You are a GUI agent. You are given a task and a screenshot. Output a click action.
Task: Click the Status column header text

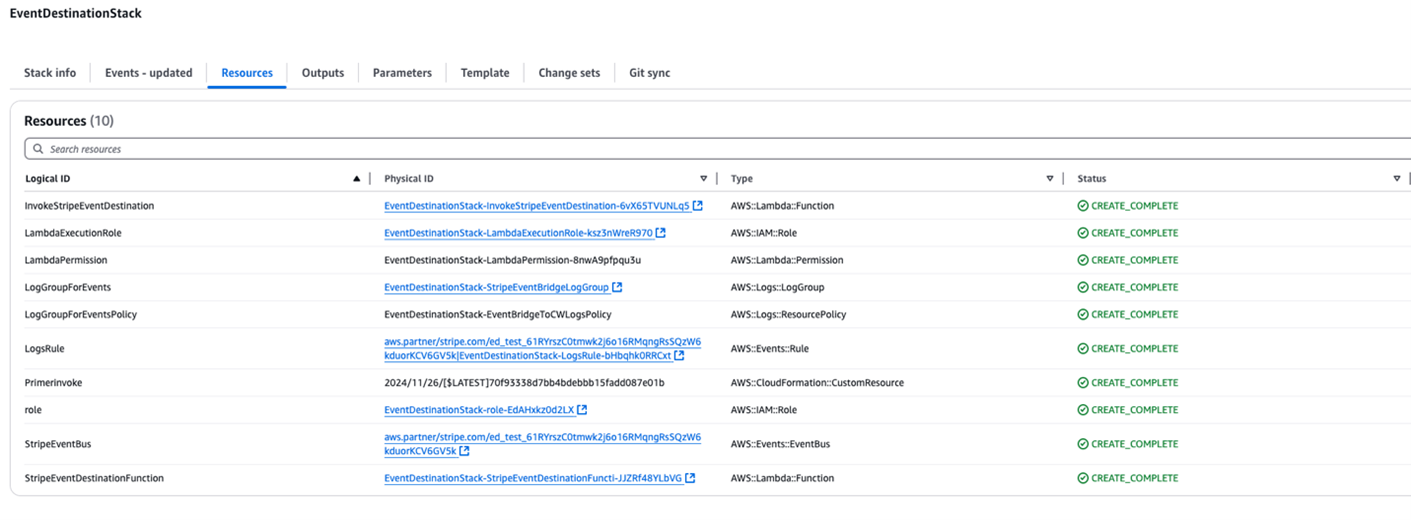[1092, 179]
